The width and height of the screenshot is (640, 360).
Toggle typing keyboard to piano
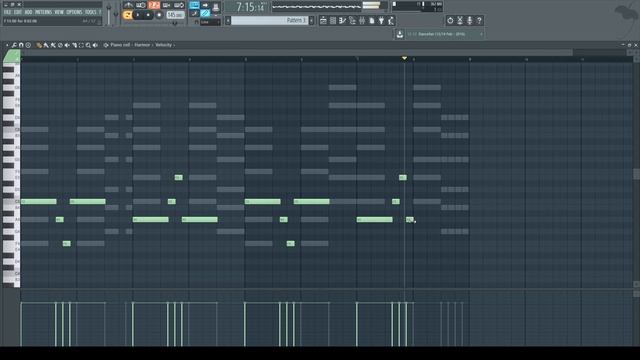click(194, 5)
